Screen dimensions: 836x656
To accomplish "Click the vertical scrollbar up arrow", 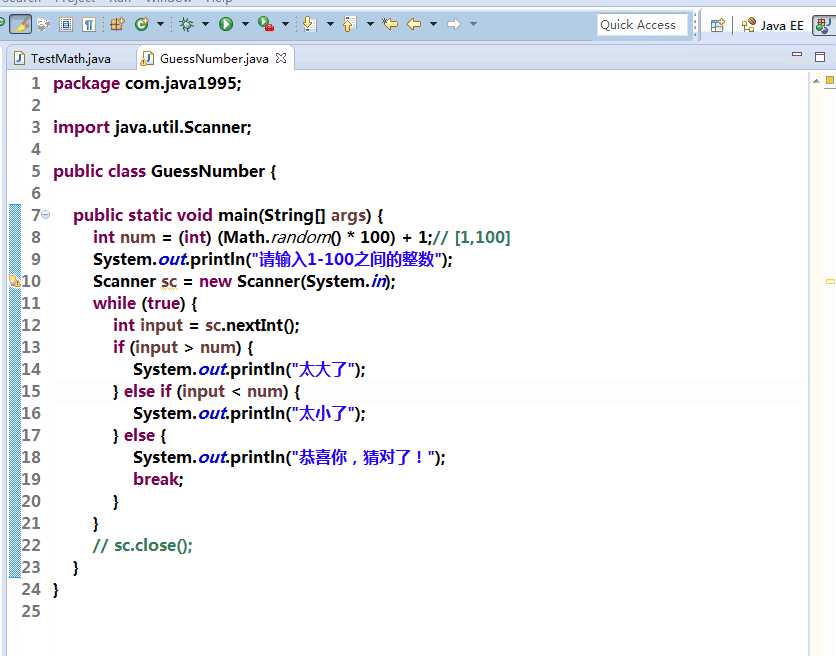I will pos(816,81).
